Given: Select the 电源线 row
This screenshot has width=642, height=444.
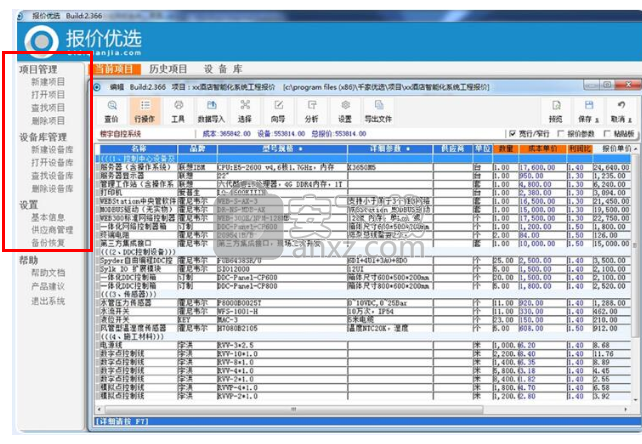Looking at the screenshot, I should click(365, 345).
